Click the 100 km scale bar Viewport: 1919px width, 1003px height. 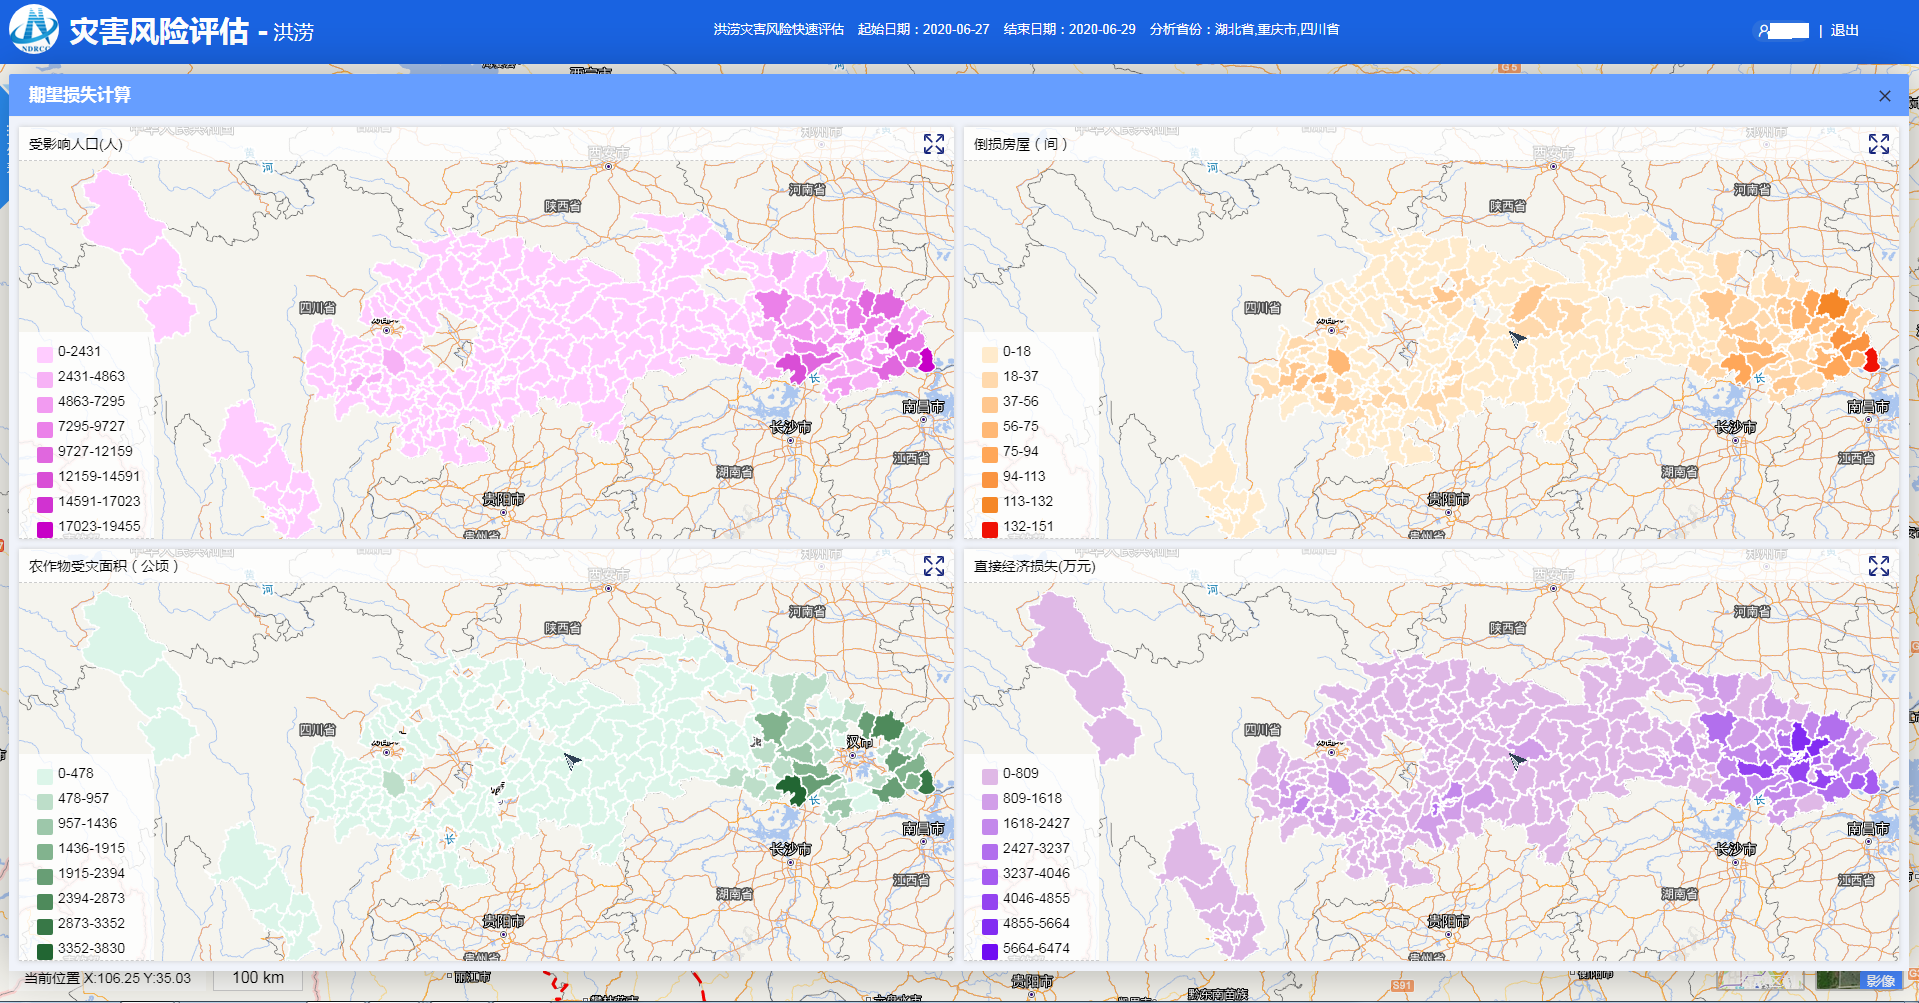258,978
